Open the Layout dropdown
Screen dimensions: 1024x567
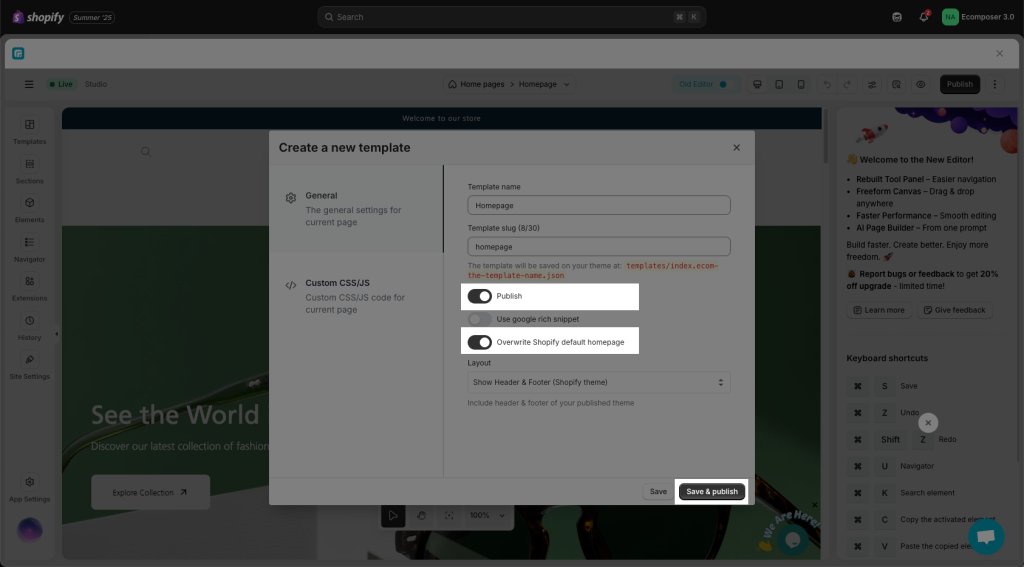598,382
